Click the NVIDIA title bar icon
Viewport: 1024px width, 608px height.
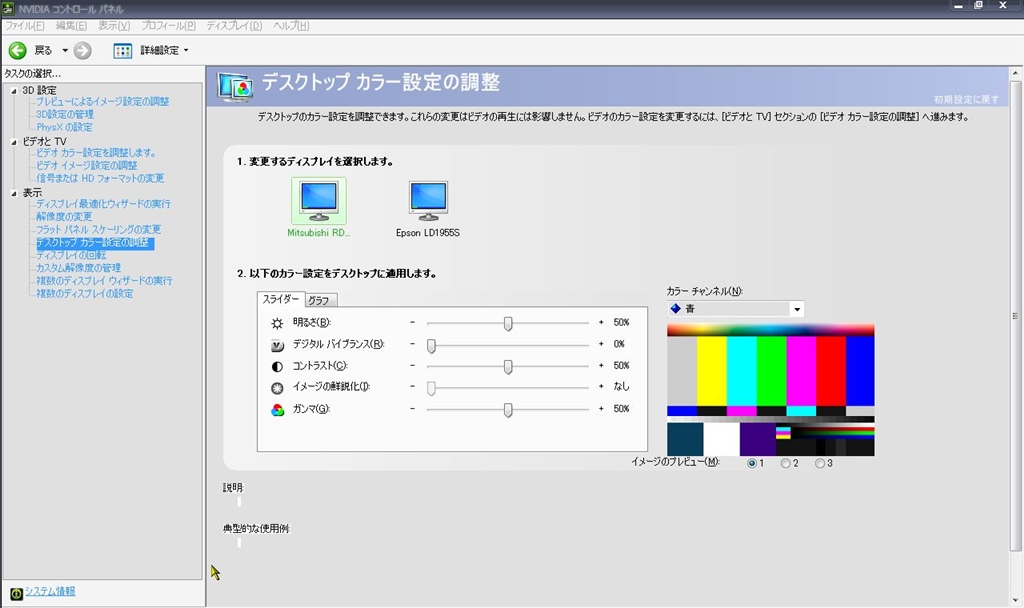click(8, 8)
